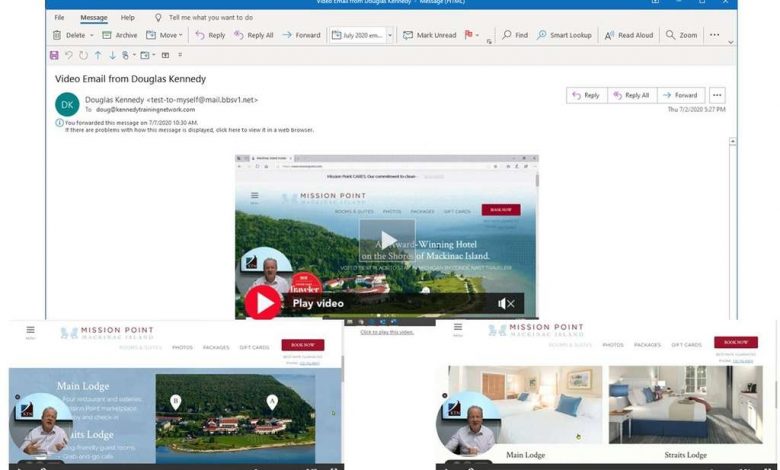Click the Undo arrow in quick access toolbar

pyautogui.click(x=69, y=55)
